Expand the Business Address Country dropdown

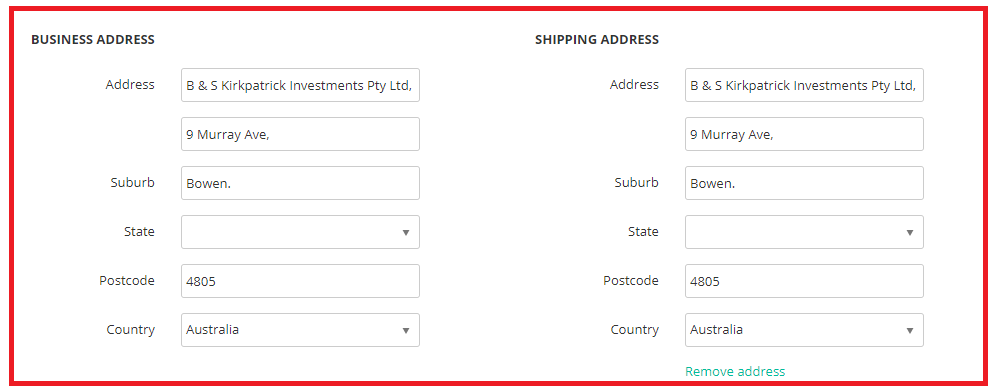pyautogui.click(x=300, y=330)
